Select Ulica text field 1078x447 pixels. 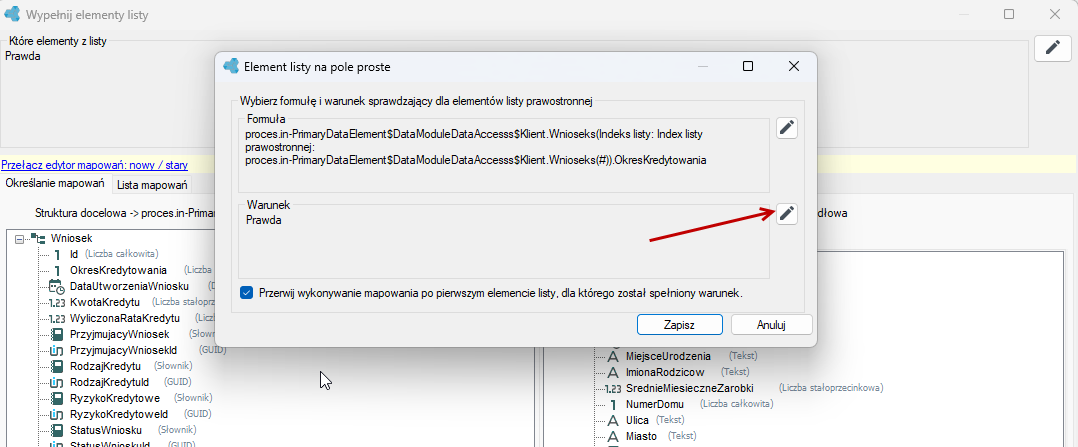click(x=639, y=419)
